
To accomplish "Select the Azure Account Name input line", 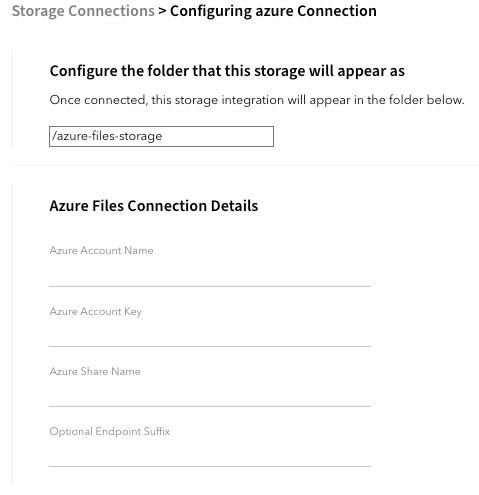I will coord(210,275).
